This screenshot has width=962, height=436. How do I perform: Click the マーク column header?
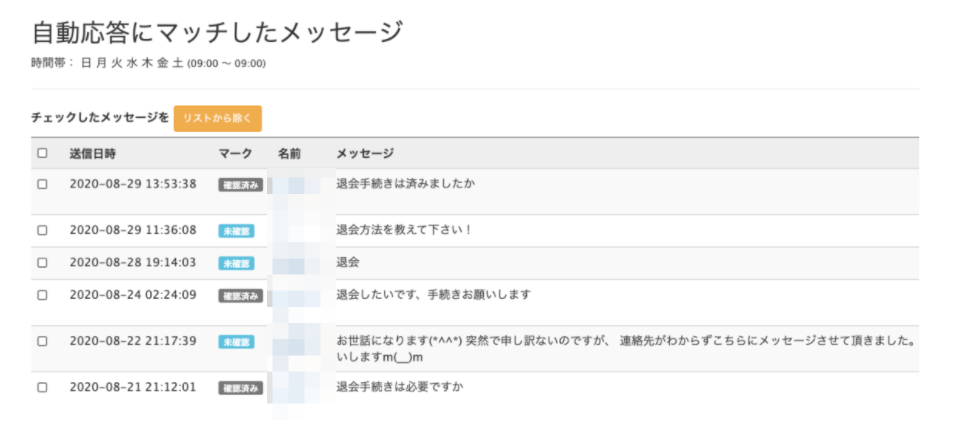pos(235,153)
